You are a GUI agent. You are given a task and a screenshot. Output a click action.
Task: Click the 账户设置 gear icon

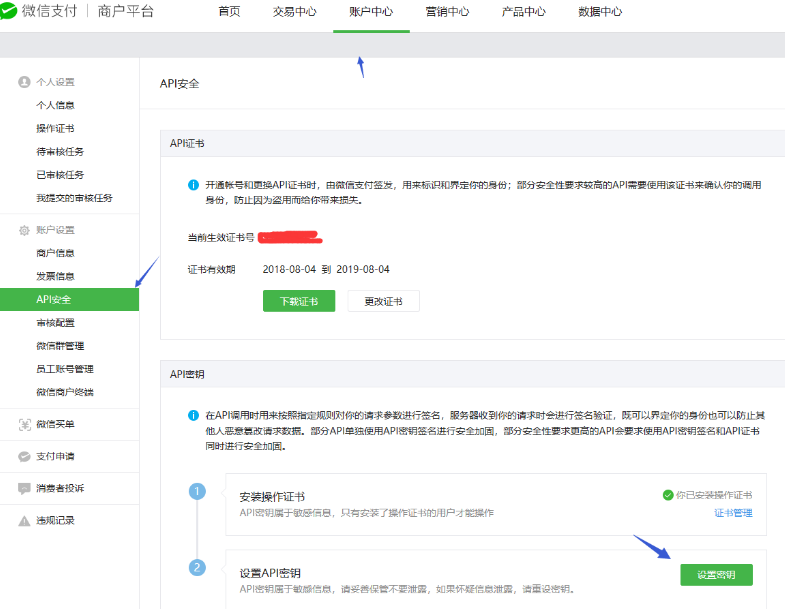point(24,230)
